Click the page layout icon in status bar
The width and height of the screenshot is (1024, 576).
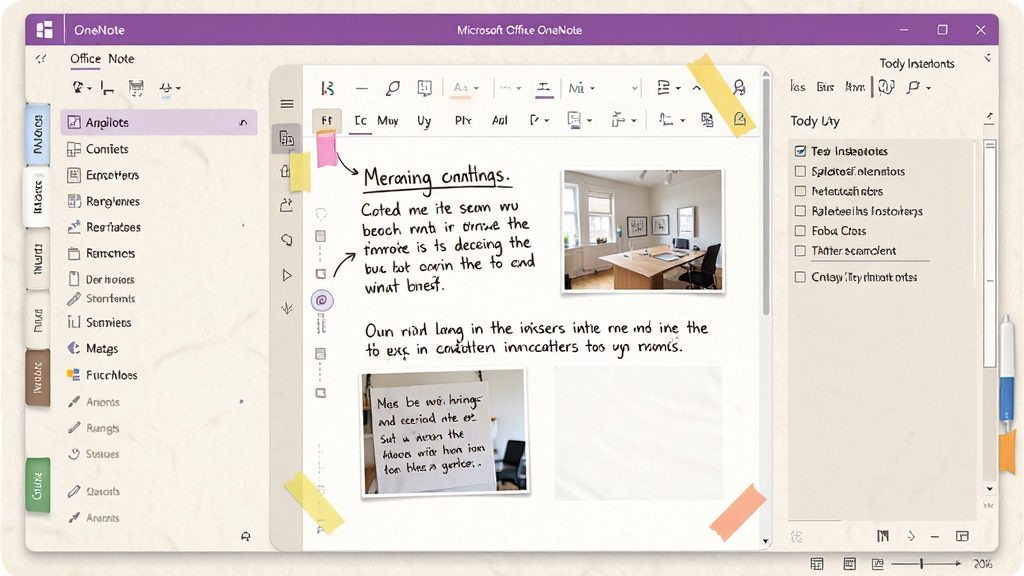[849, 564]
